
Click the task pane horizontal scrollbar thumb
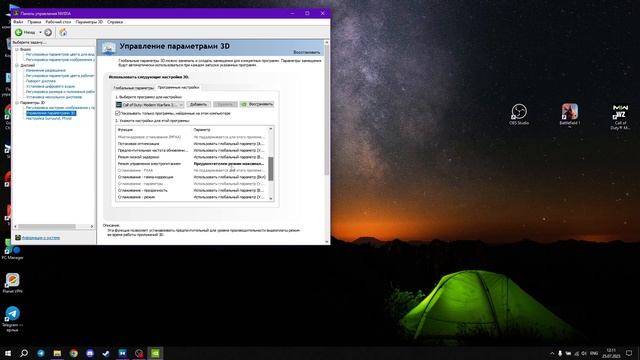tap(47, 227)
